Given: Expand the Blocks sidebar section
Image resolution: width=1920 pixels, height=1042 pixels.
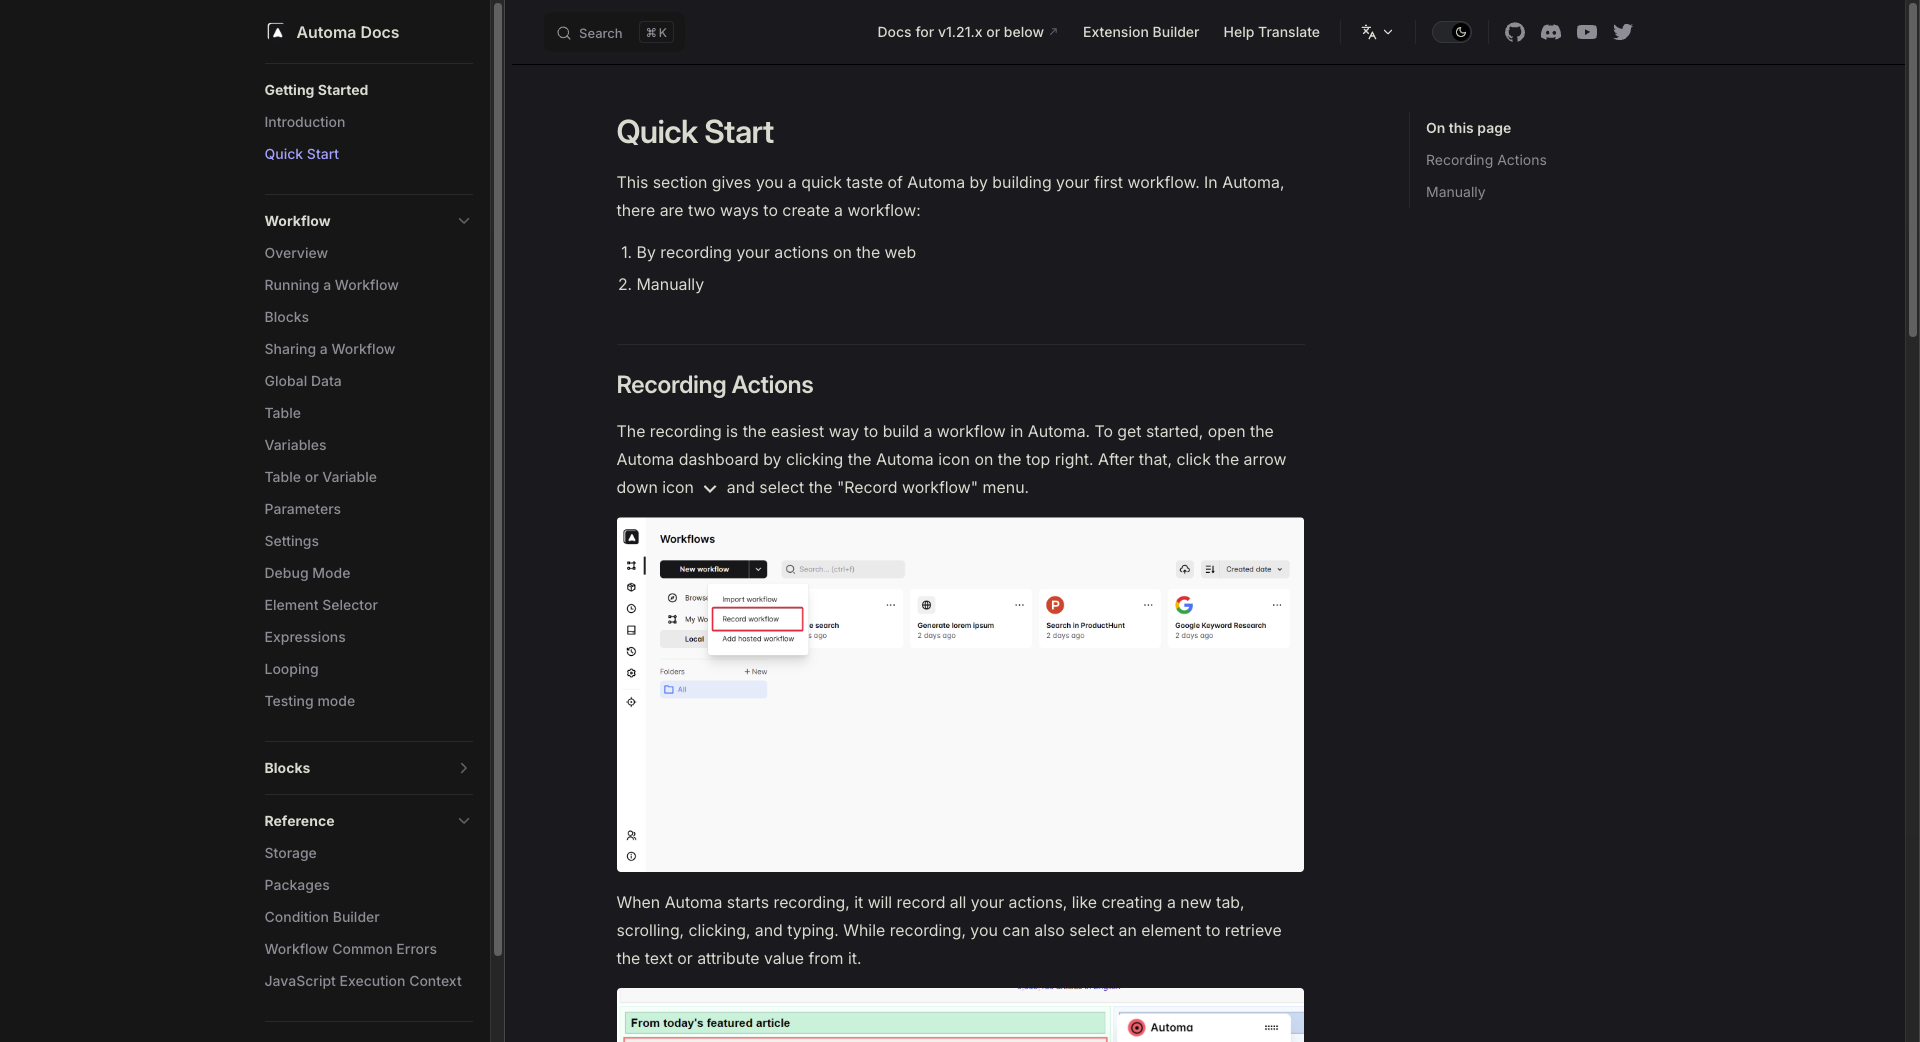Looking at the screenshot, I should (463, 768).
